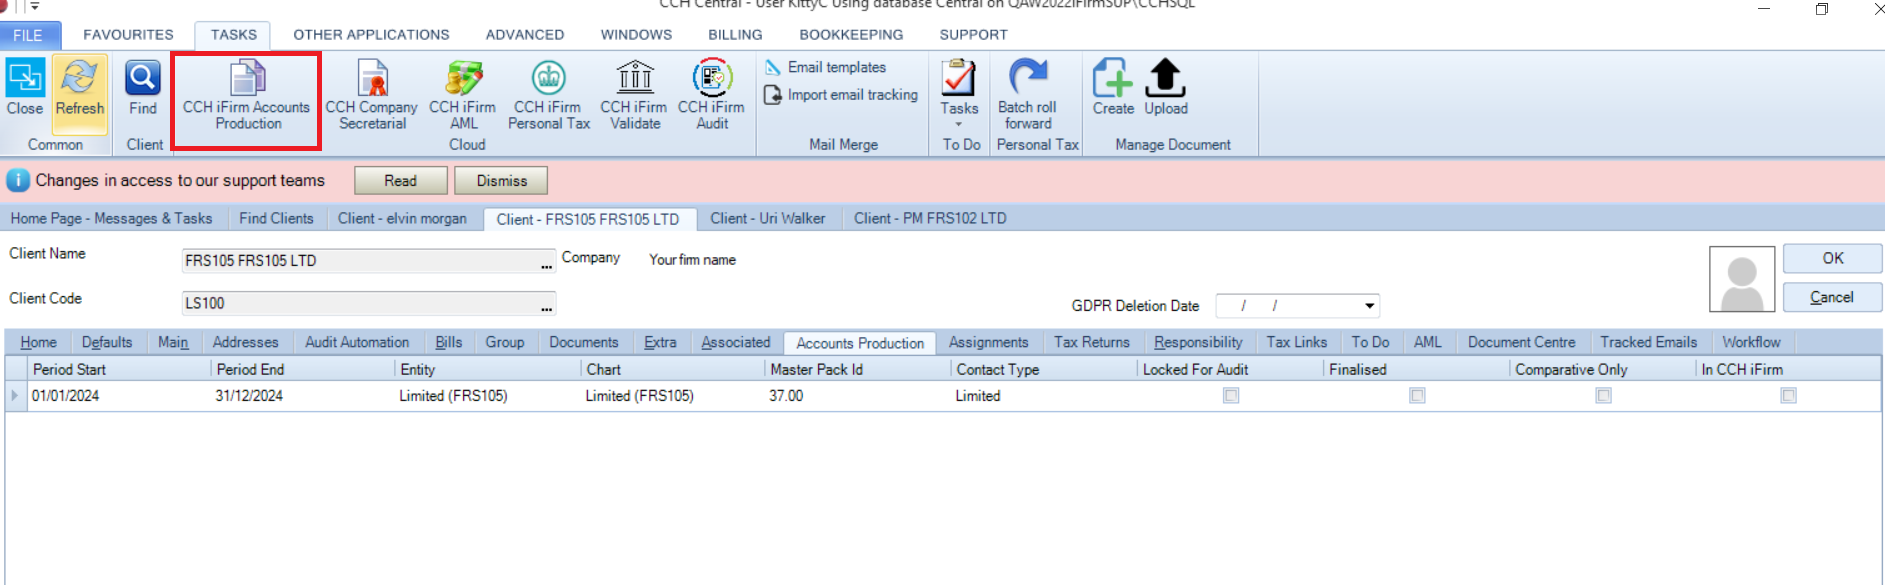This screenshot has height=585, width=1885.
Task: Switch to Find Clients window tab
Action: pyautogui.click(x=276, y=218)
